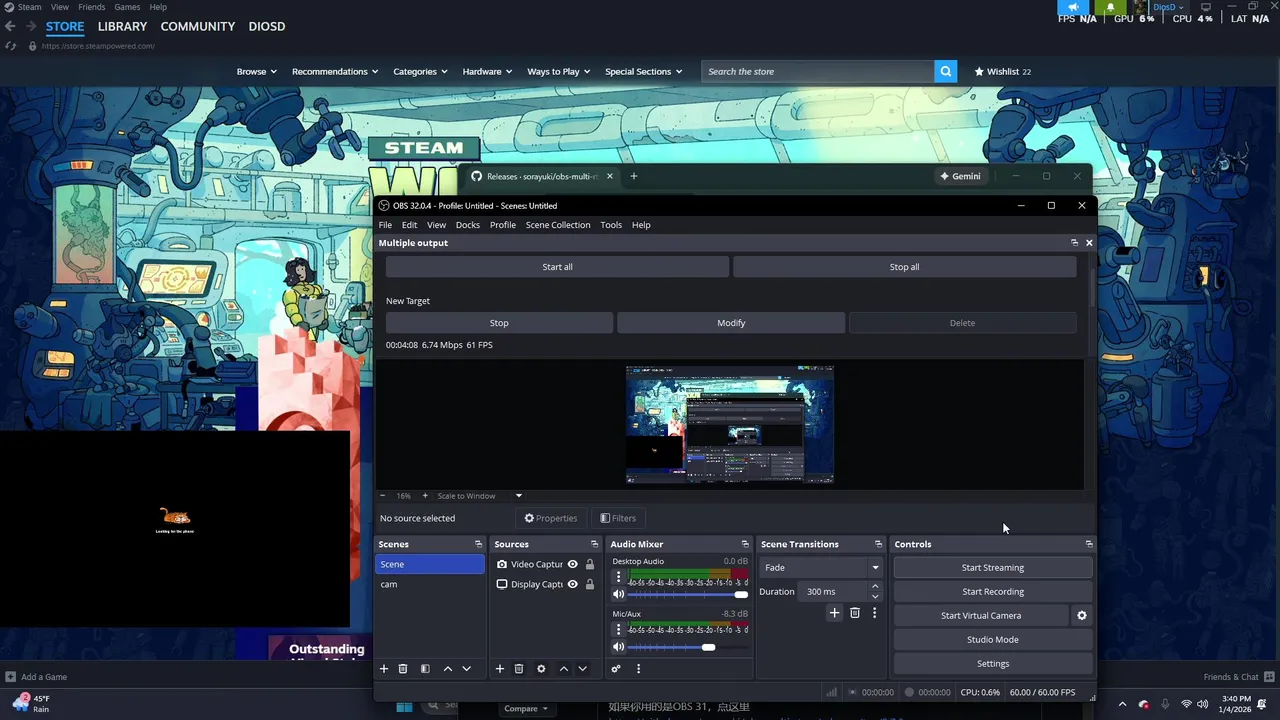Click Stop all in Multiple output
The image size is (1280, 720).
point(904,267)
